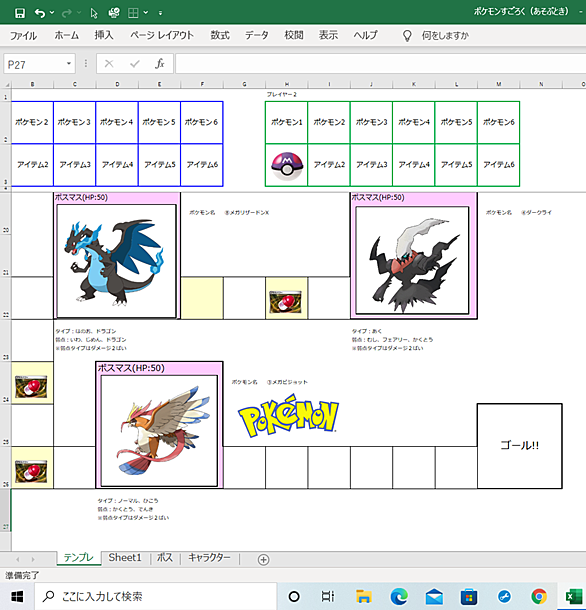This screenshot has width=586, height=610.
Task: Switch to the 表示 tab
Action: (328, 35)
